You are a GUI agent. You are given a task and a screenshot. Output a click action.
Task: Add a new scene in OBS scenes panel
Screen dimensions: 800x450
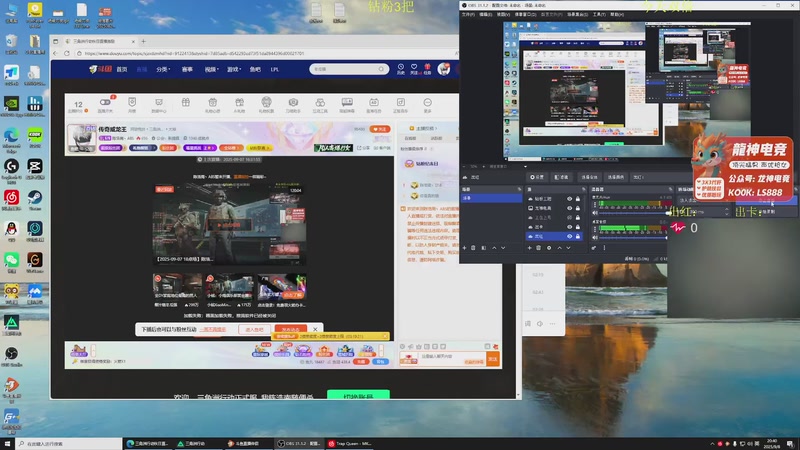point(464,248)
